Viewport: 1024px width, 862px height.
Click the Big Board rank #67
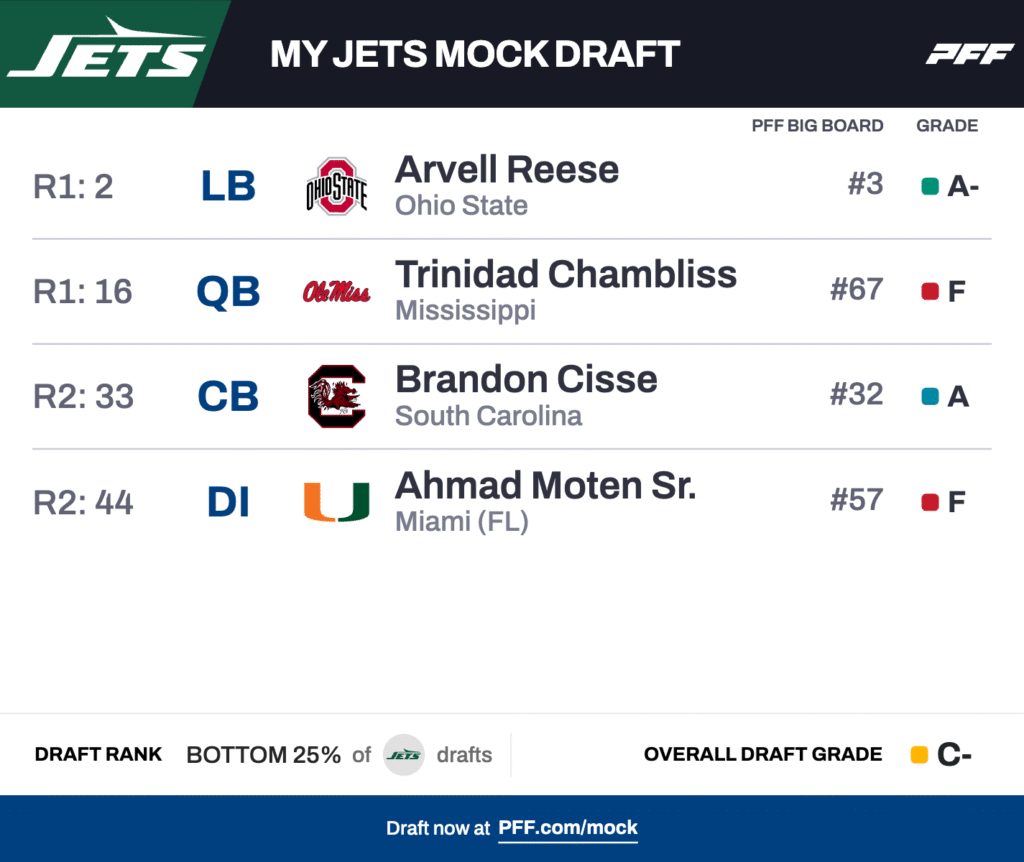[x=856, y=290]
